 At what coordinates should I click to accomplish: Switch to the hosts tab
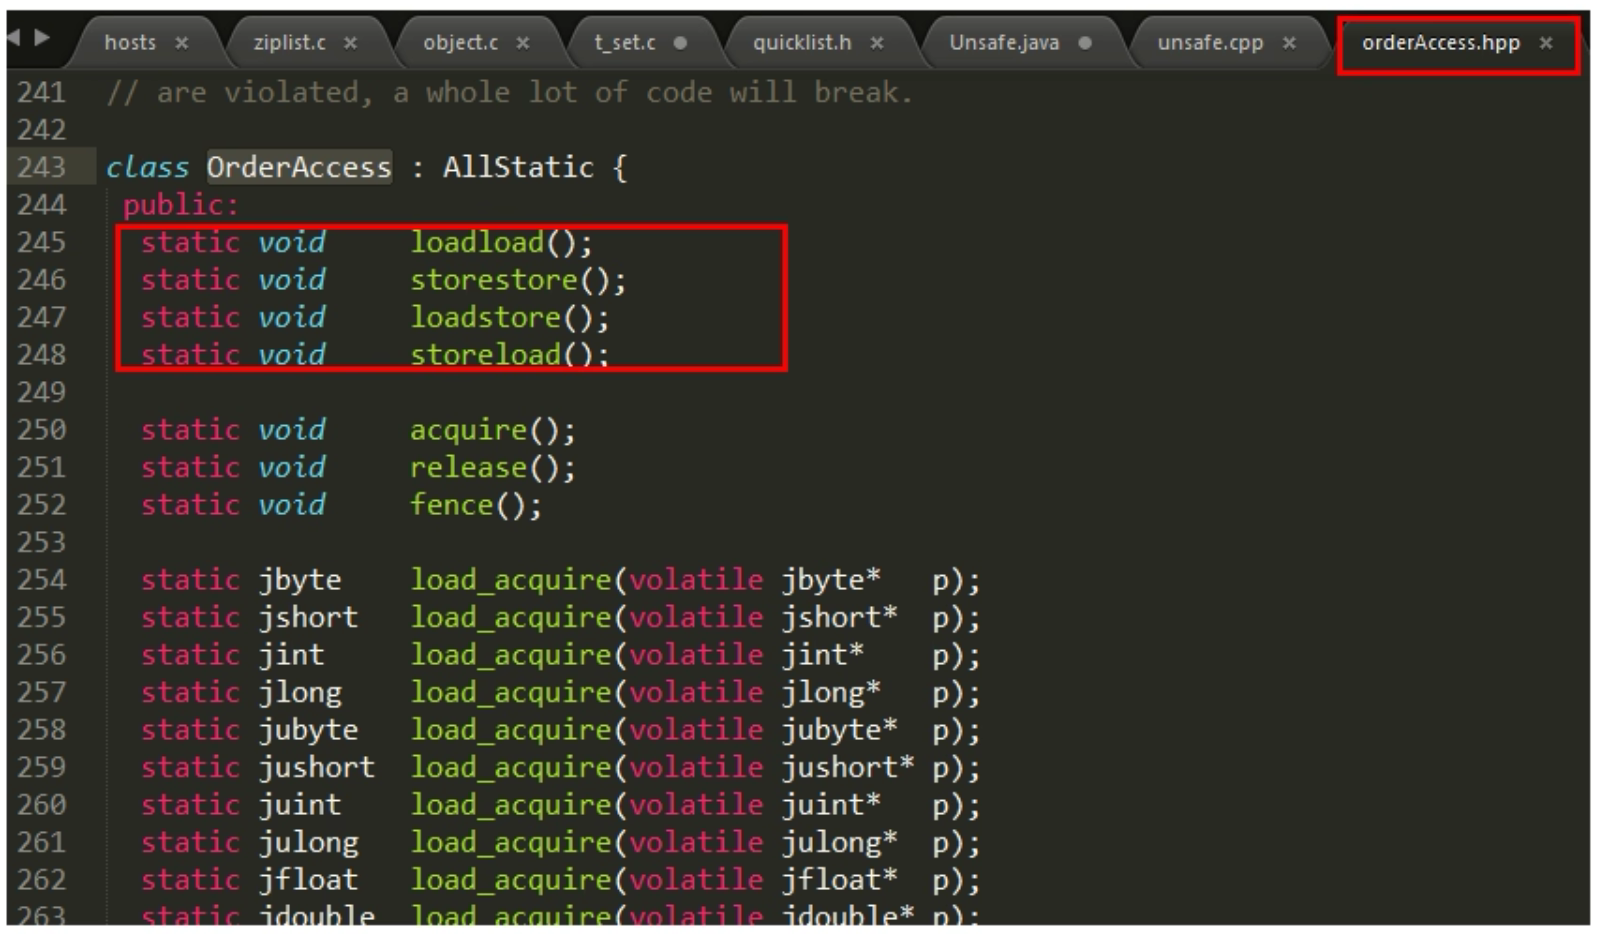[x=130, y=43]
